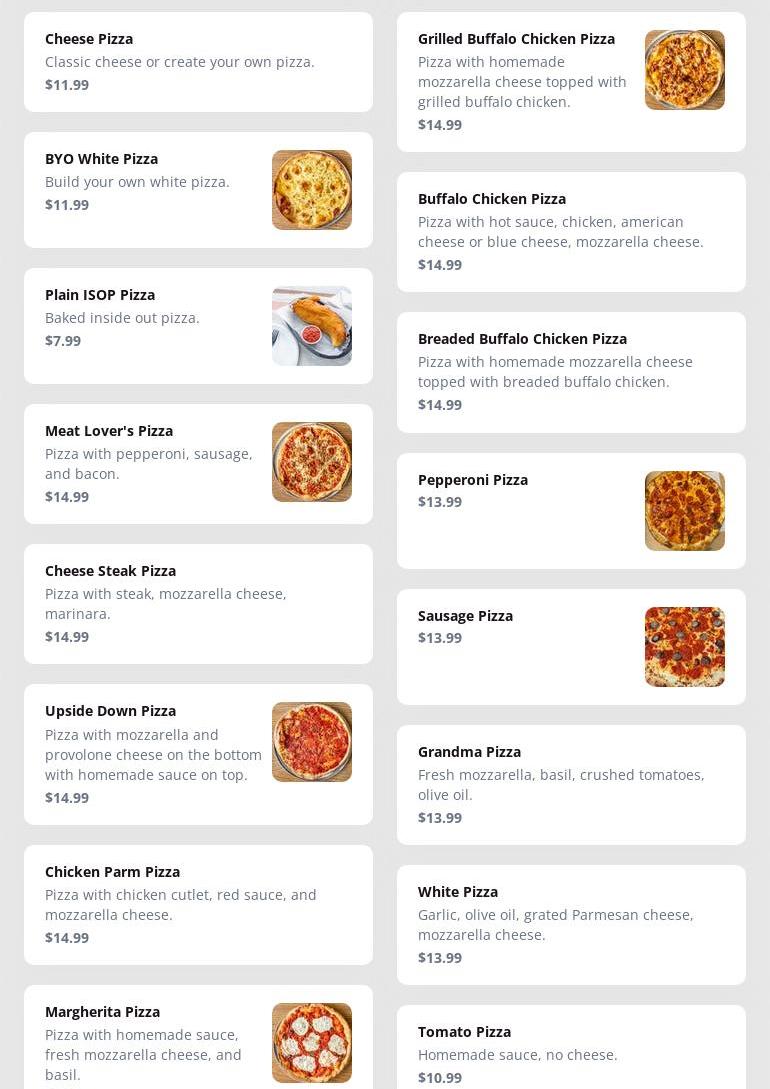Click the Grandma Pizza heading
770x1089 pixels.
(469, 752)
